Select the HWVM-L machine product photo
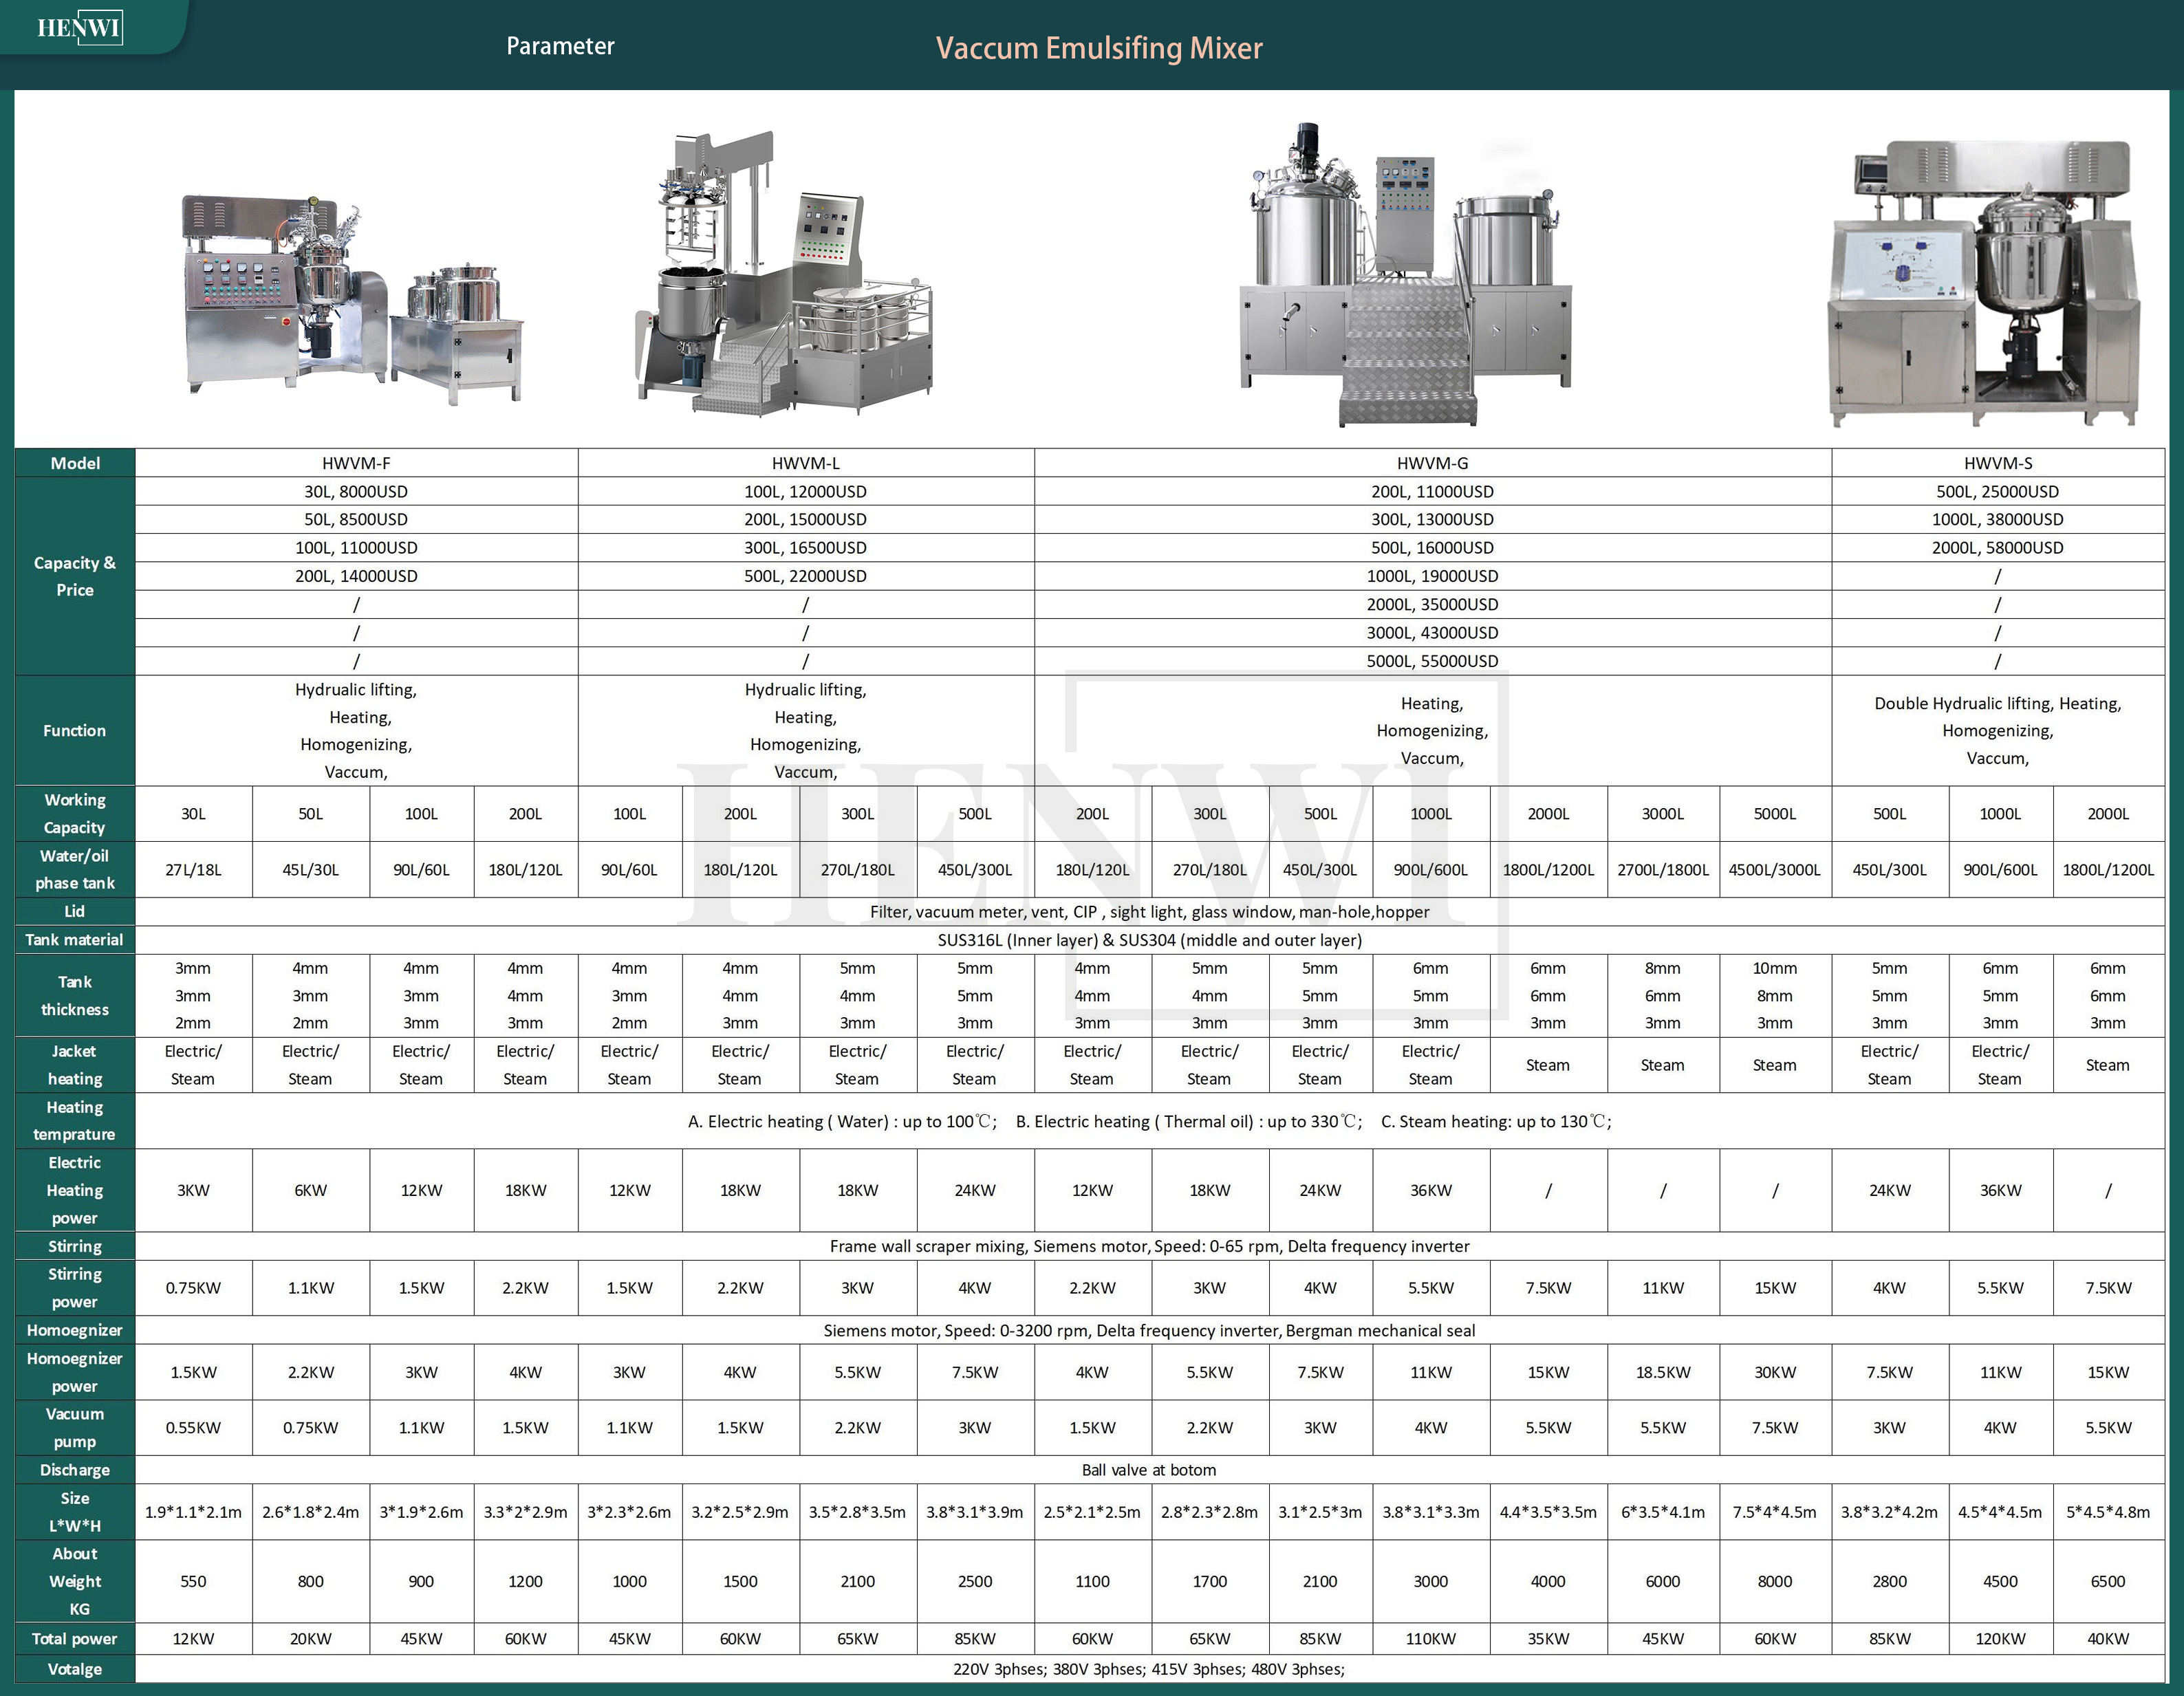 (x=783, y=272)
